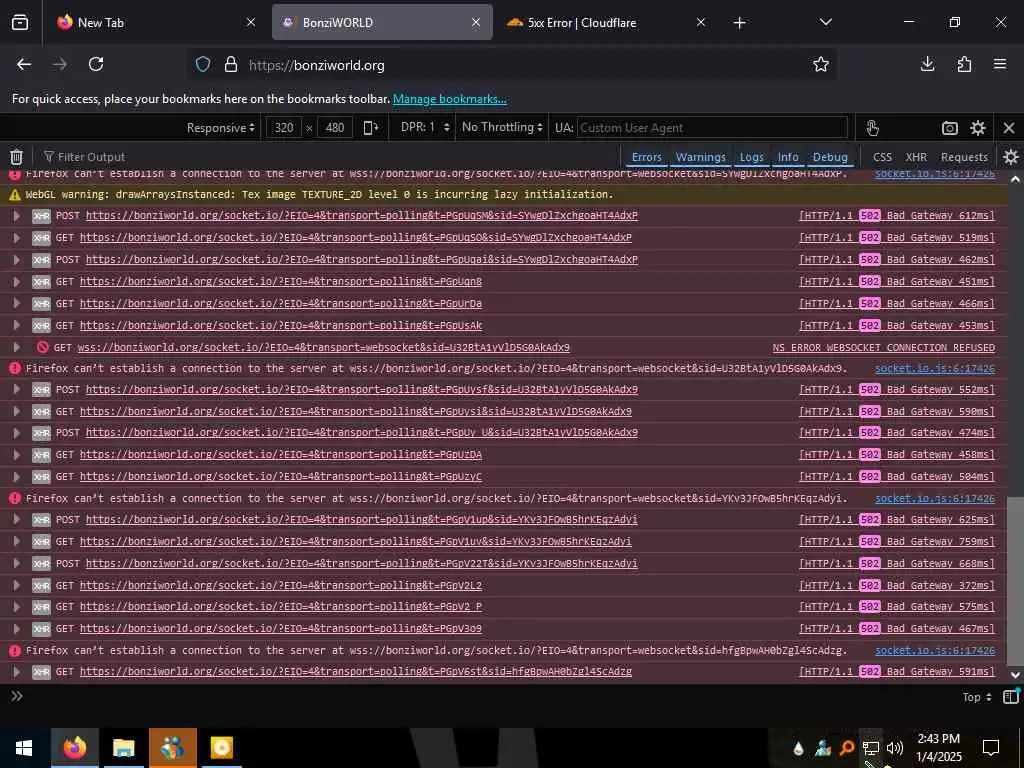The image size is (1024, 768).
Task: Toggle the CSS filter
Action: coord(882,157)
